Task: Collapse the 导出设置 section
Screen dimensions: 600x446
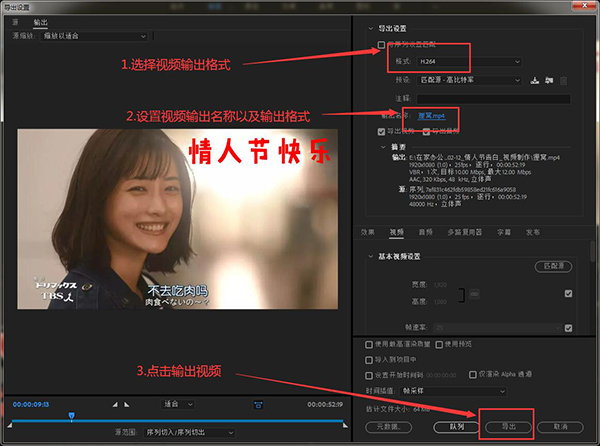Action: click(370, 28)
